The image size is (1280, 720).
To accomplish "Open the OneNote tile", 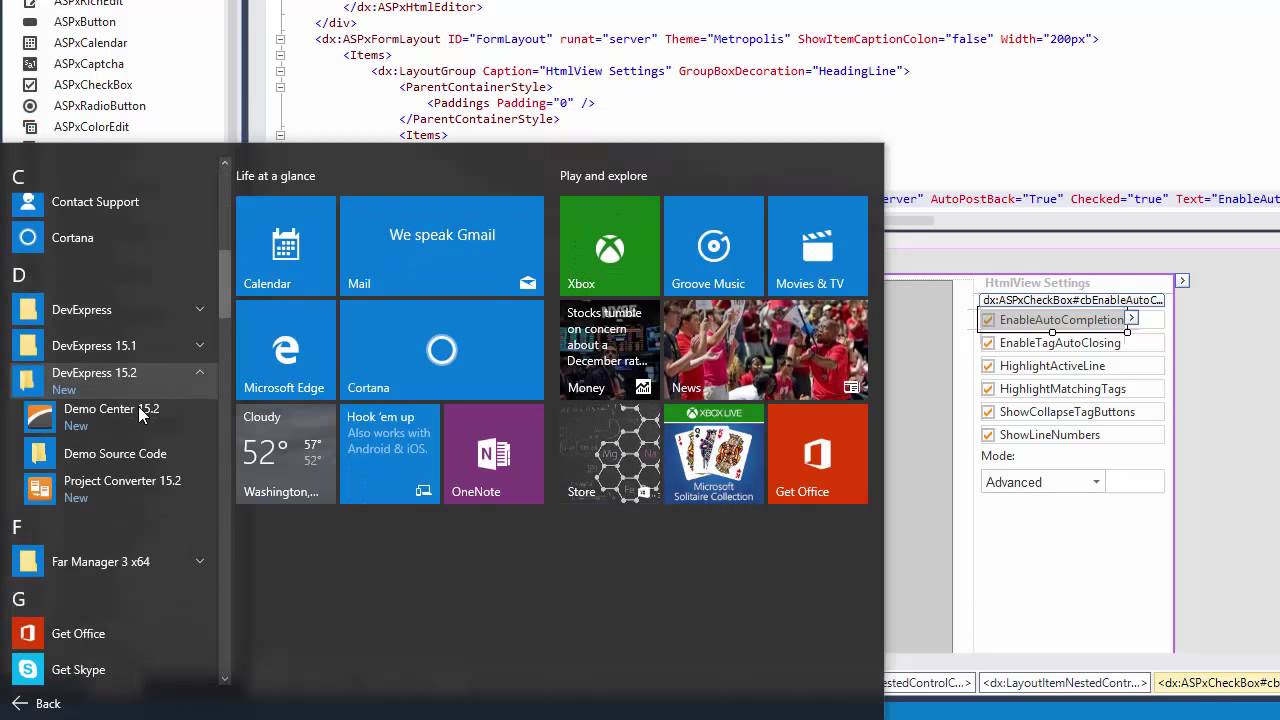I will (494, 454).
